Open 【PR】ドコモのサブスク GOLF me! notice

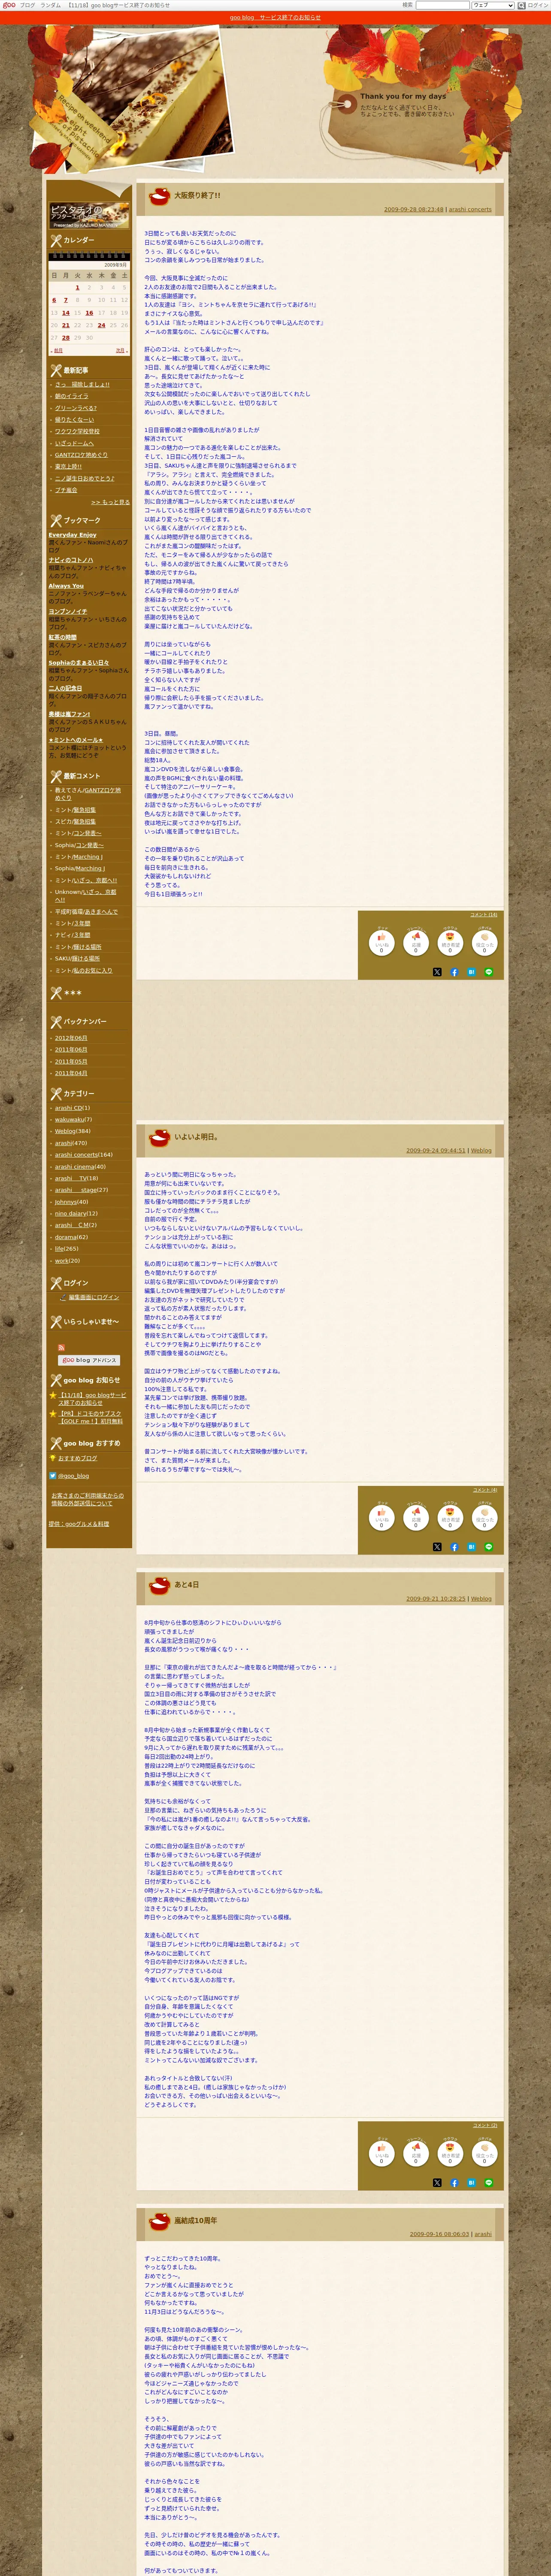coord(91,1417)
